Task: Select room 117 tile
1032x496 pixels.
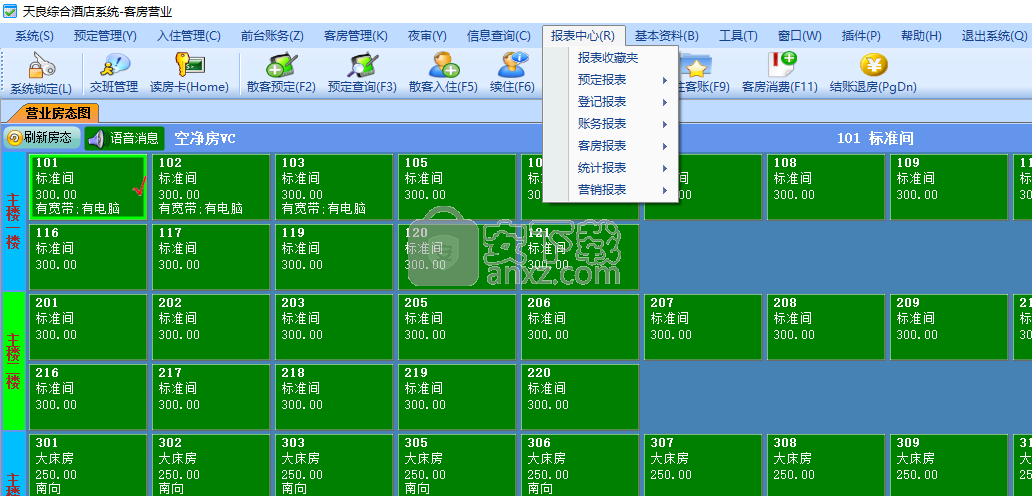Action: tap(211, 257)
